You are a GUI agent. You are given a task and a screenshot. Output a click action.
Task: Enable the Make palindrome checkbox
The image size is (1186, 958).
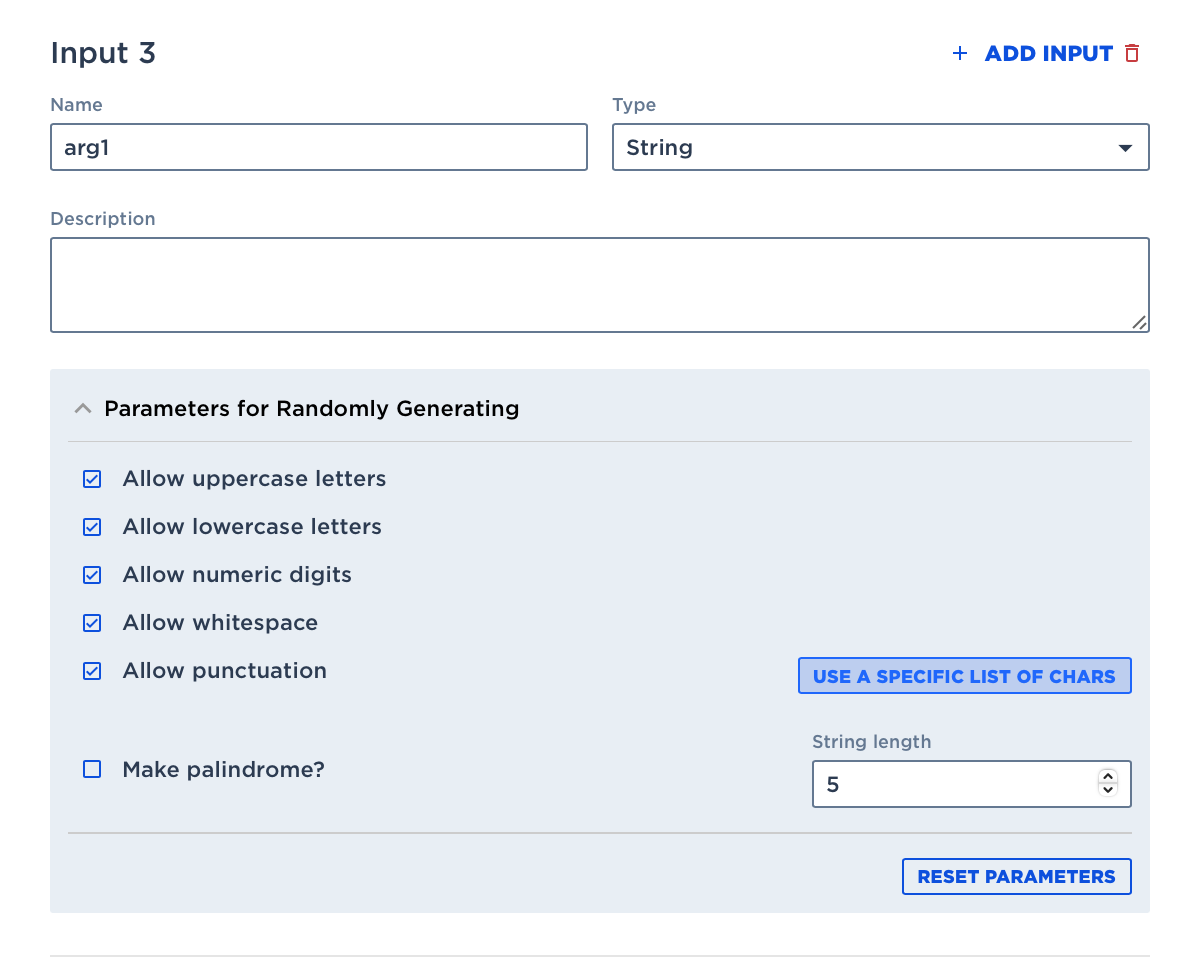(92, 770)
